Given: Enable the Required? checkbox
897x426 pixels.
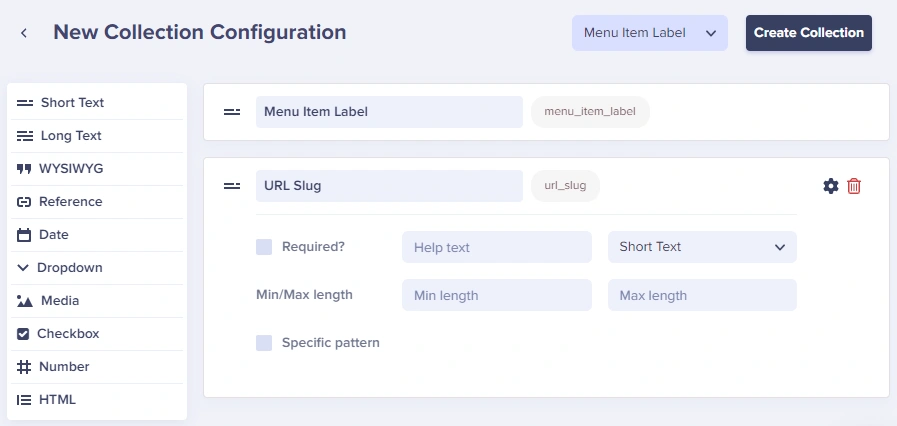Looking at the screenshot, I should click(264, 247).
